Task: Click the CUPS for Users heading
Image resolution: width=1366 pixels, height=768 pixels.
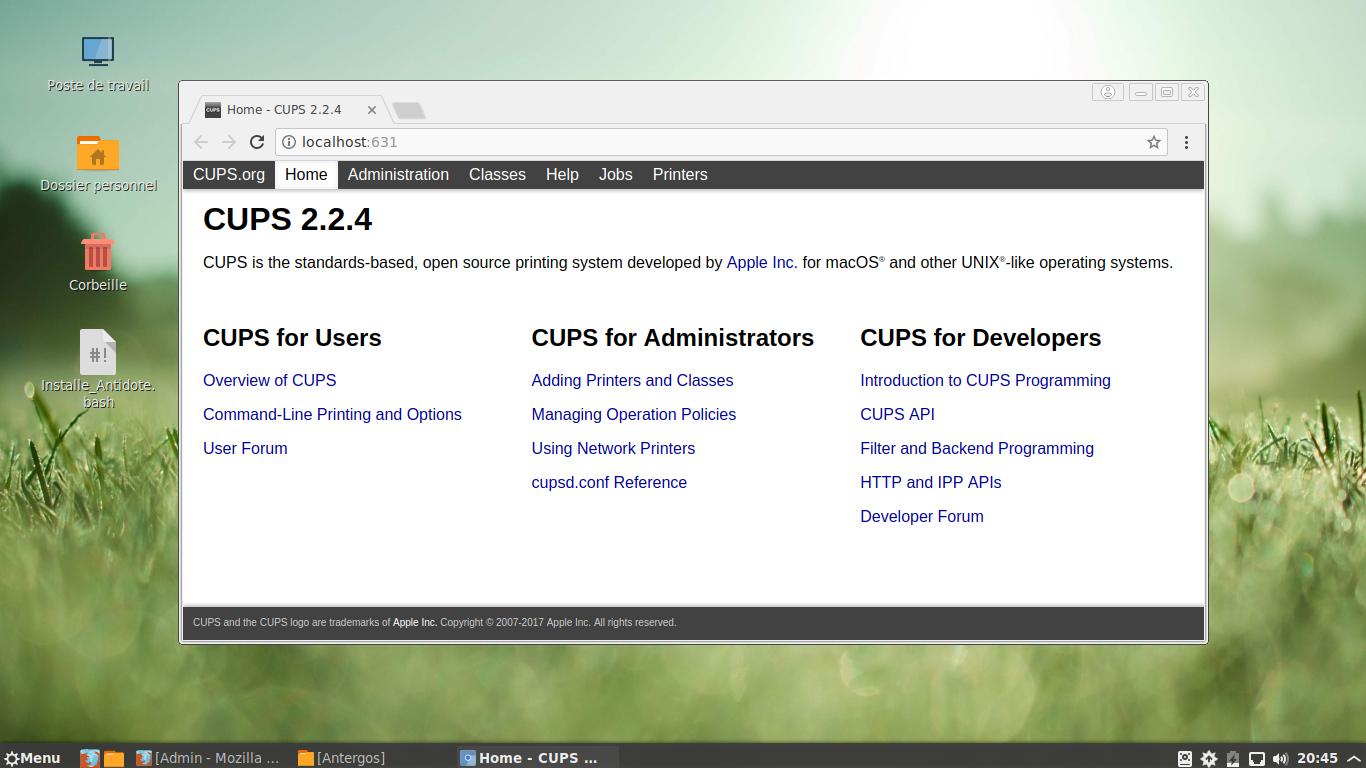Action: (292, 338)
